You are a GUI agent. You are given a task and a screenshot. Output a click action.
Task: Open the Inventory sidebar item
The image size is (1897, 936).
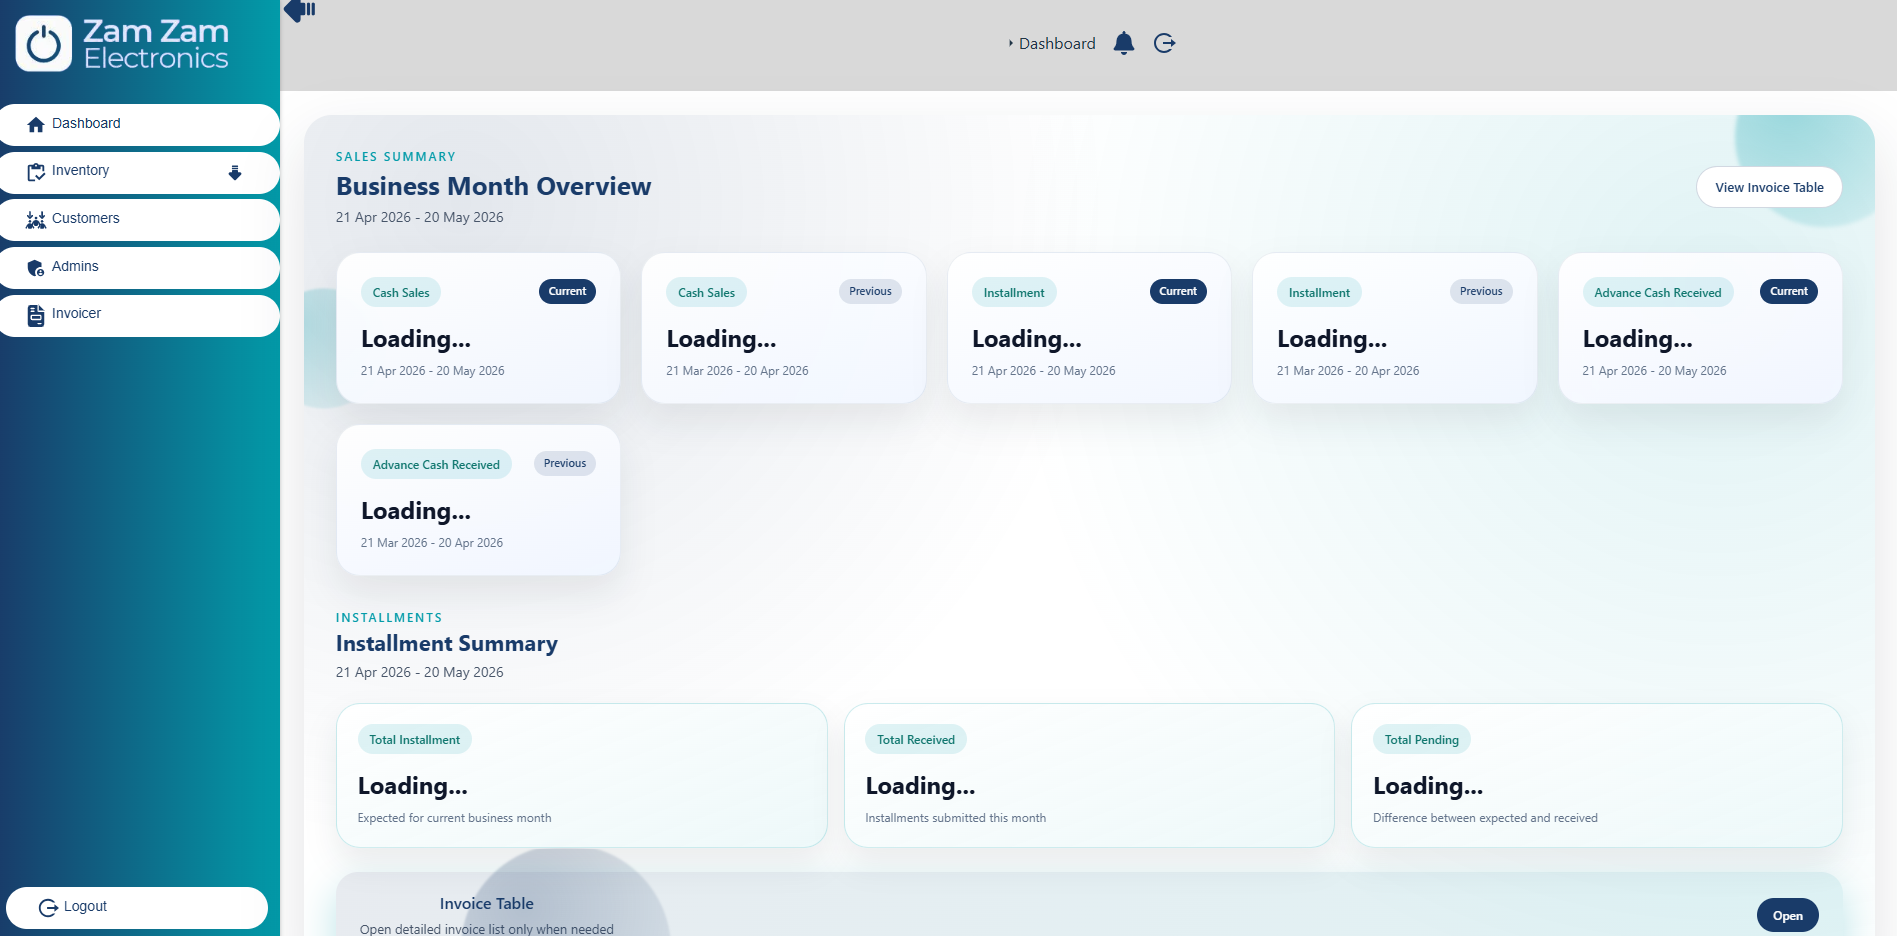click(x=139, y=172)
